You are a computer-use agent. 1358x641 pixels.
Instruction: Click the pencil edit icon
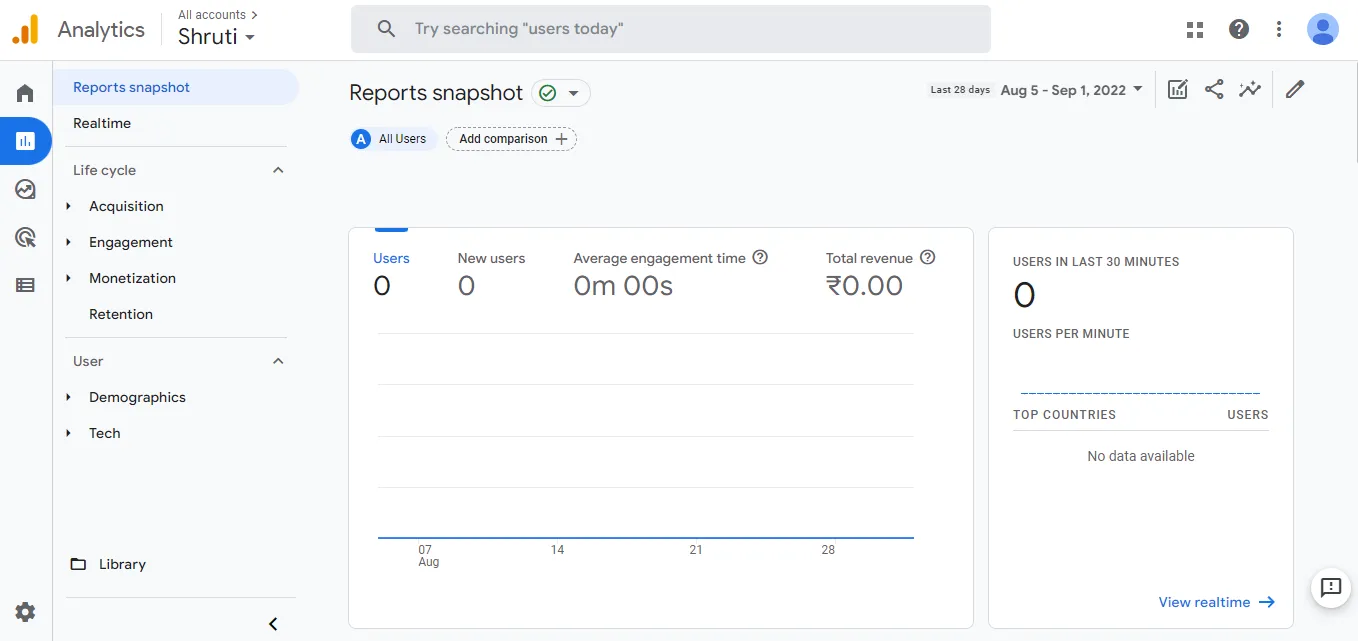tap(1295, 89)
